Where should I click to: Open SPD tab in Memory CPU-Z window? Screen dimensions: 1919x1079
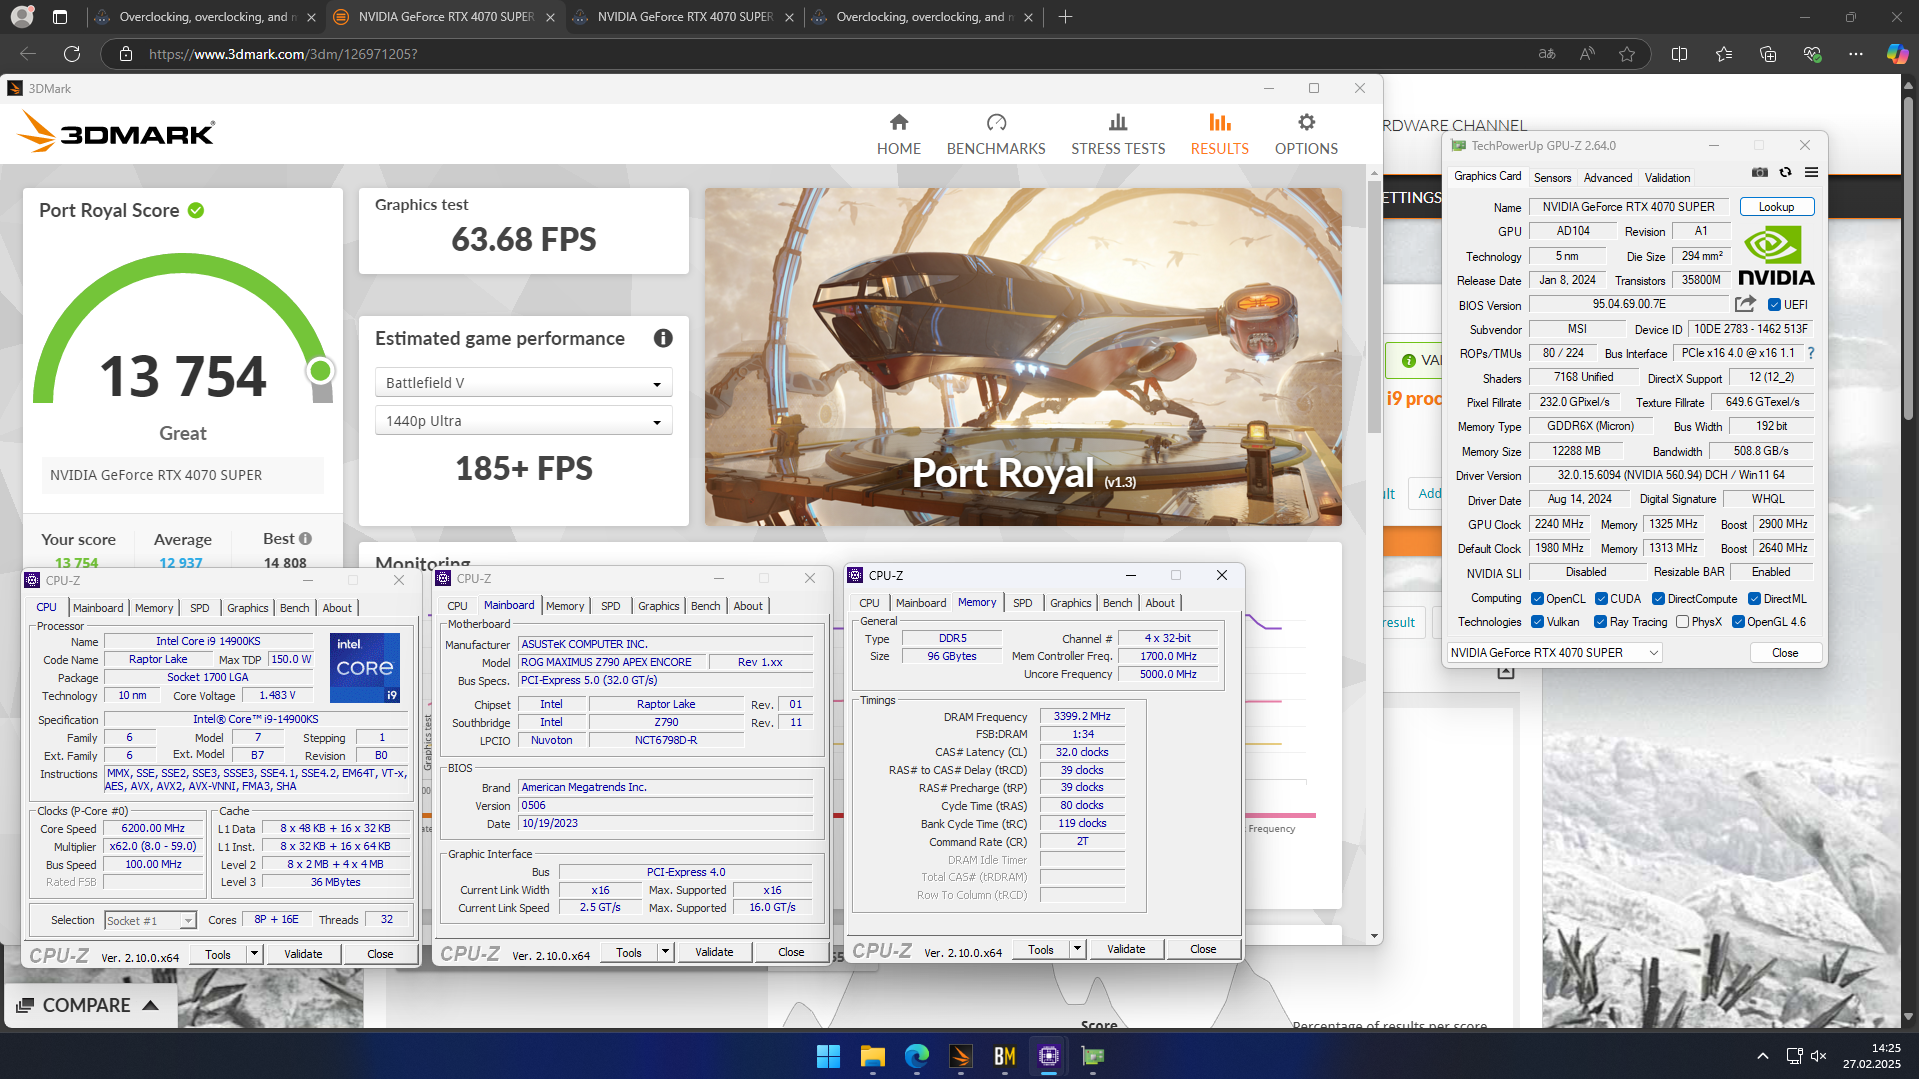click(1022, 603)
